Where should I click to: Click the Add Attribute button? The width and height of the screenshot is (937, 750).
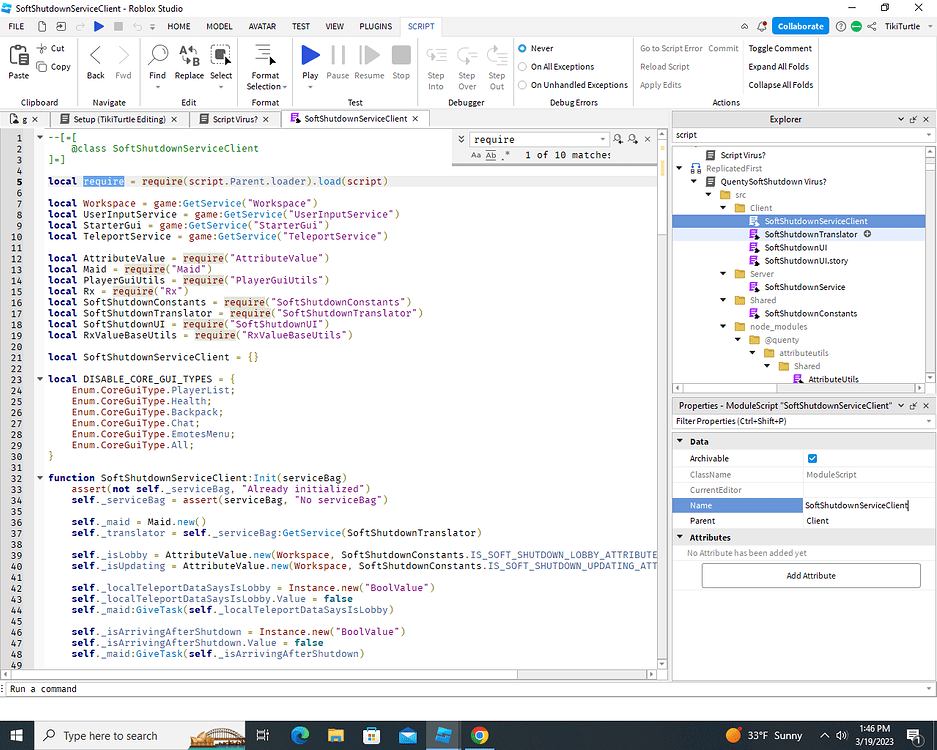click(810, 575)
